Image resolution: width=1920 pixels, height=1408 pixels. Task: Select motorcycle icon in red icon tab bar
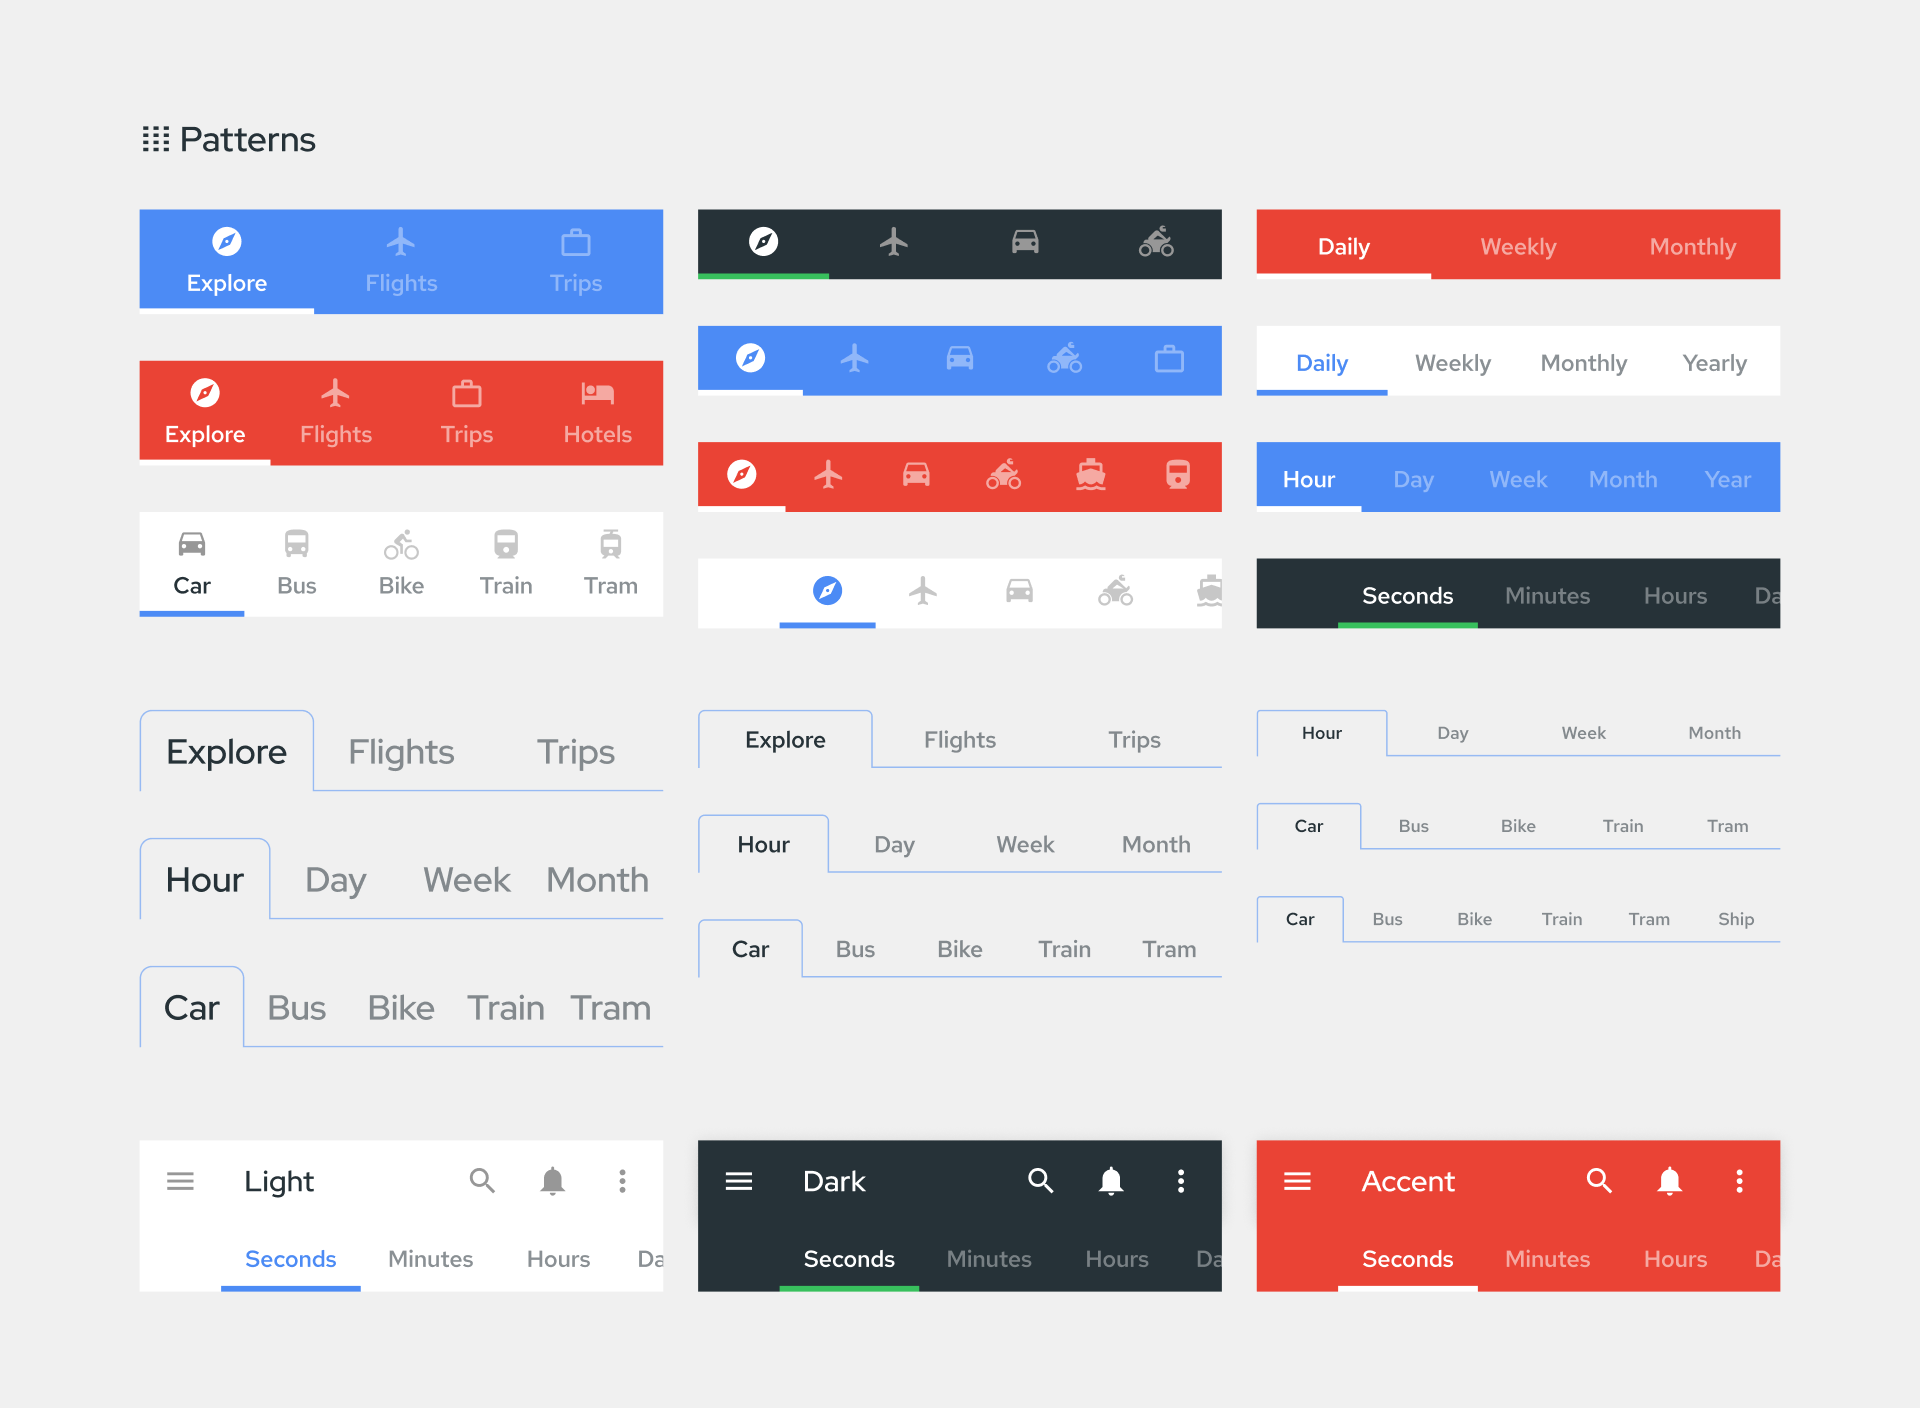coord(1003,474)
